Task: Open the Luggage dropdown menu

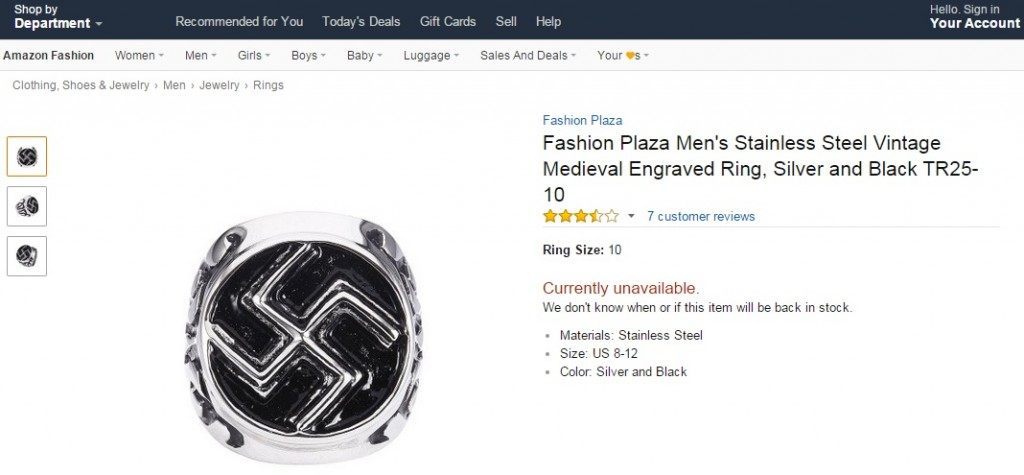Action: [x=431, y=56]
